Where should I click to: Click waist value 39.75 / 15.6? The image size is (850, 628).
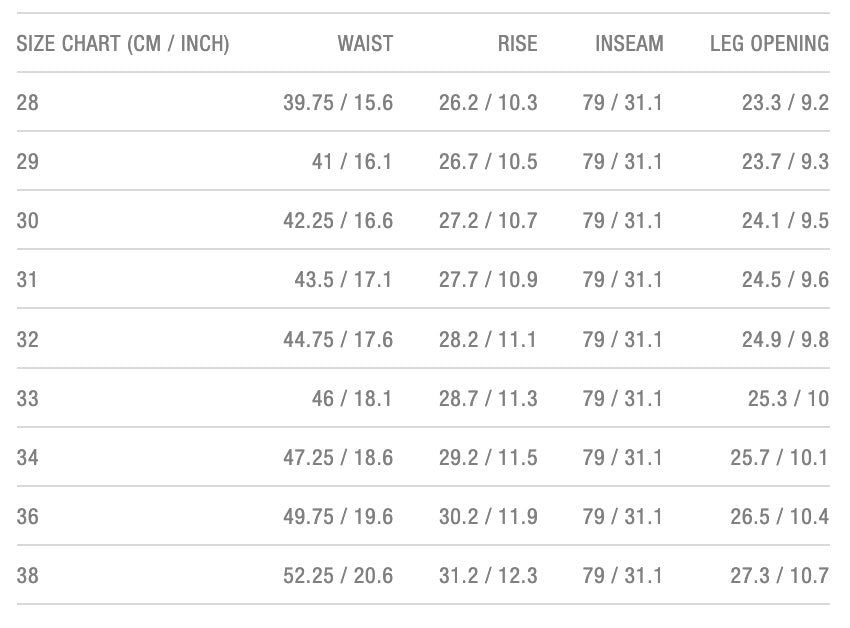pos(338,102)
